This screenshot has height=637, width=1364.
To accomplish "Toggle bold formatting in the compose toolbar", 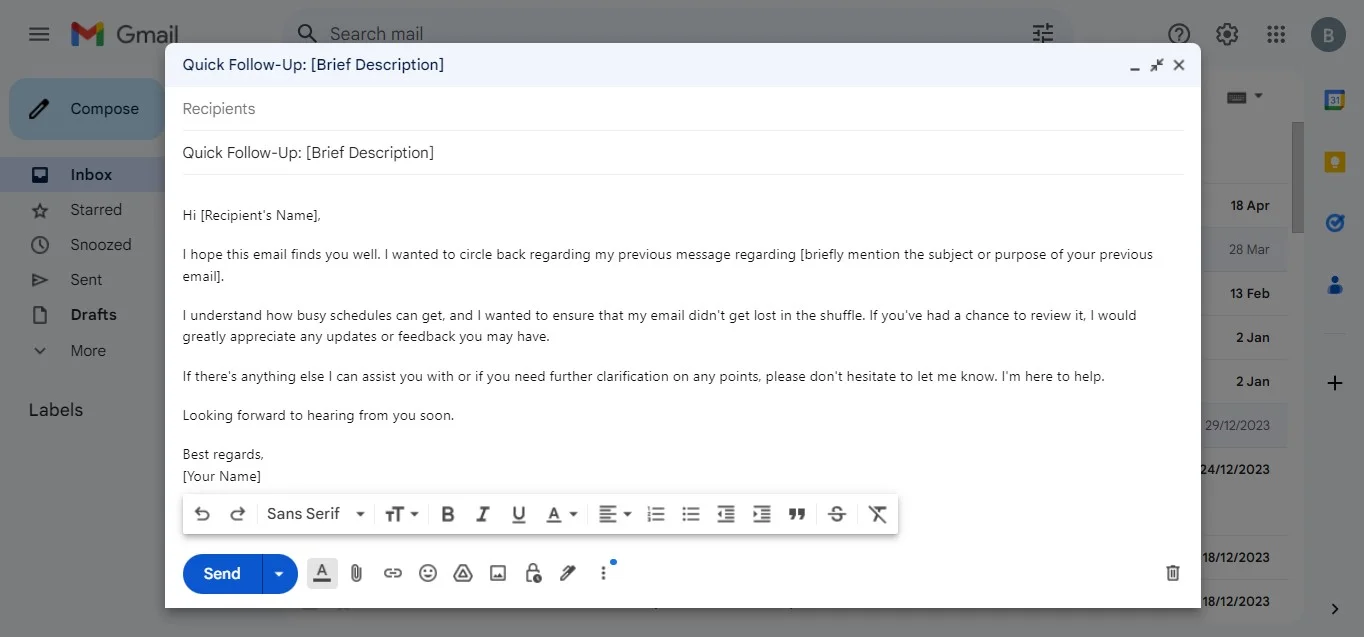I will pos(447,513).
